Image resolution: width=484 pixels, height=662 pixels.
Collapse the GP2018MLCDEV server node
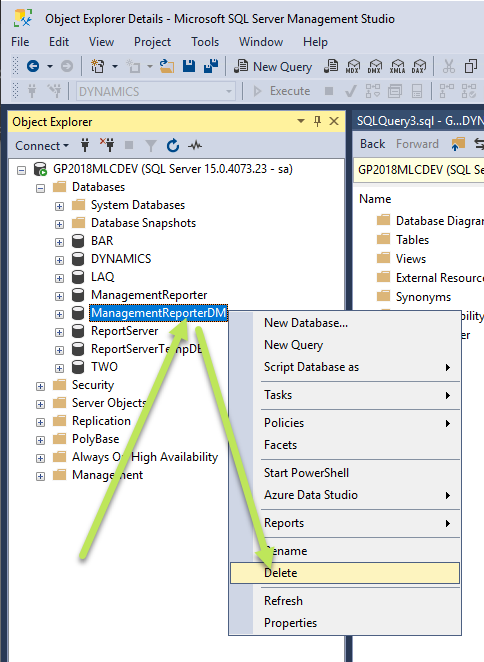22,170
